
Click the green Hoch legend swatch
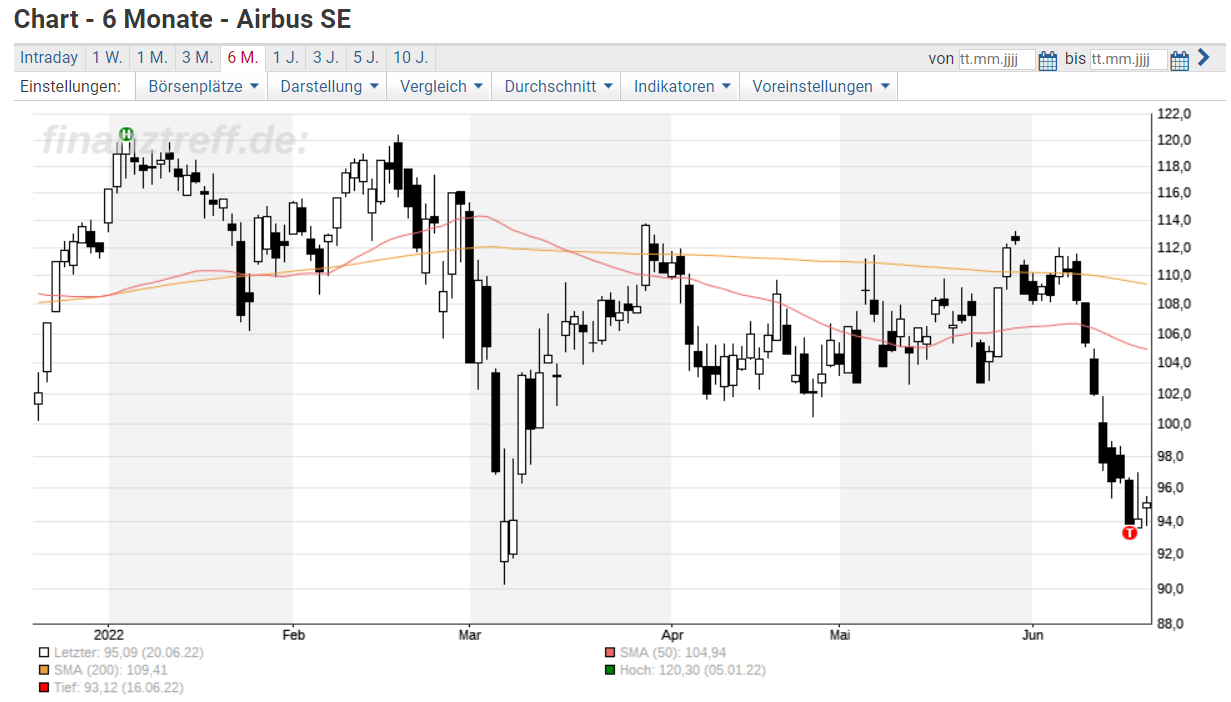click(610, 670)
